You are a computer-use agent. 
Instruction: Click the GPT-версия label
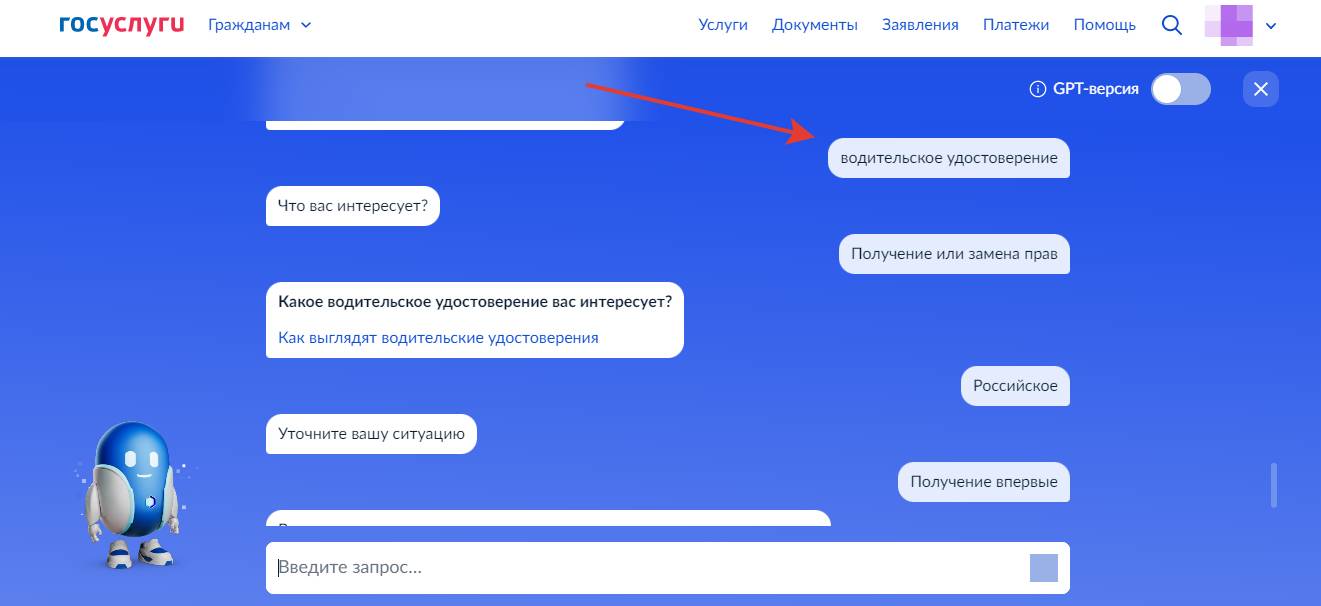coord(1096,89)
